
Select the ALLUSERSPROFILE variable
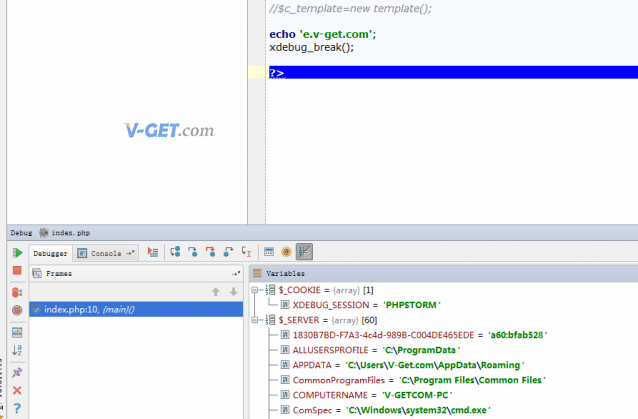[x=371, y=350]
